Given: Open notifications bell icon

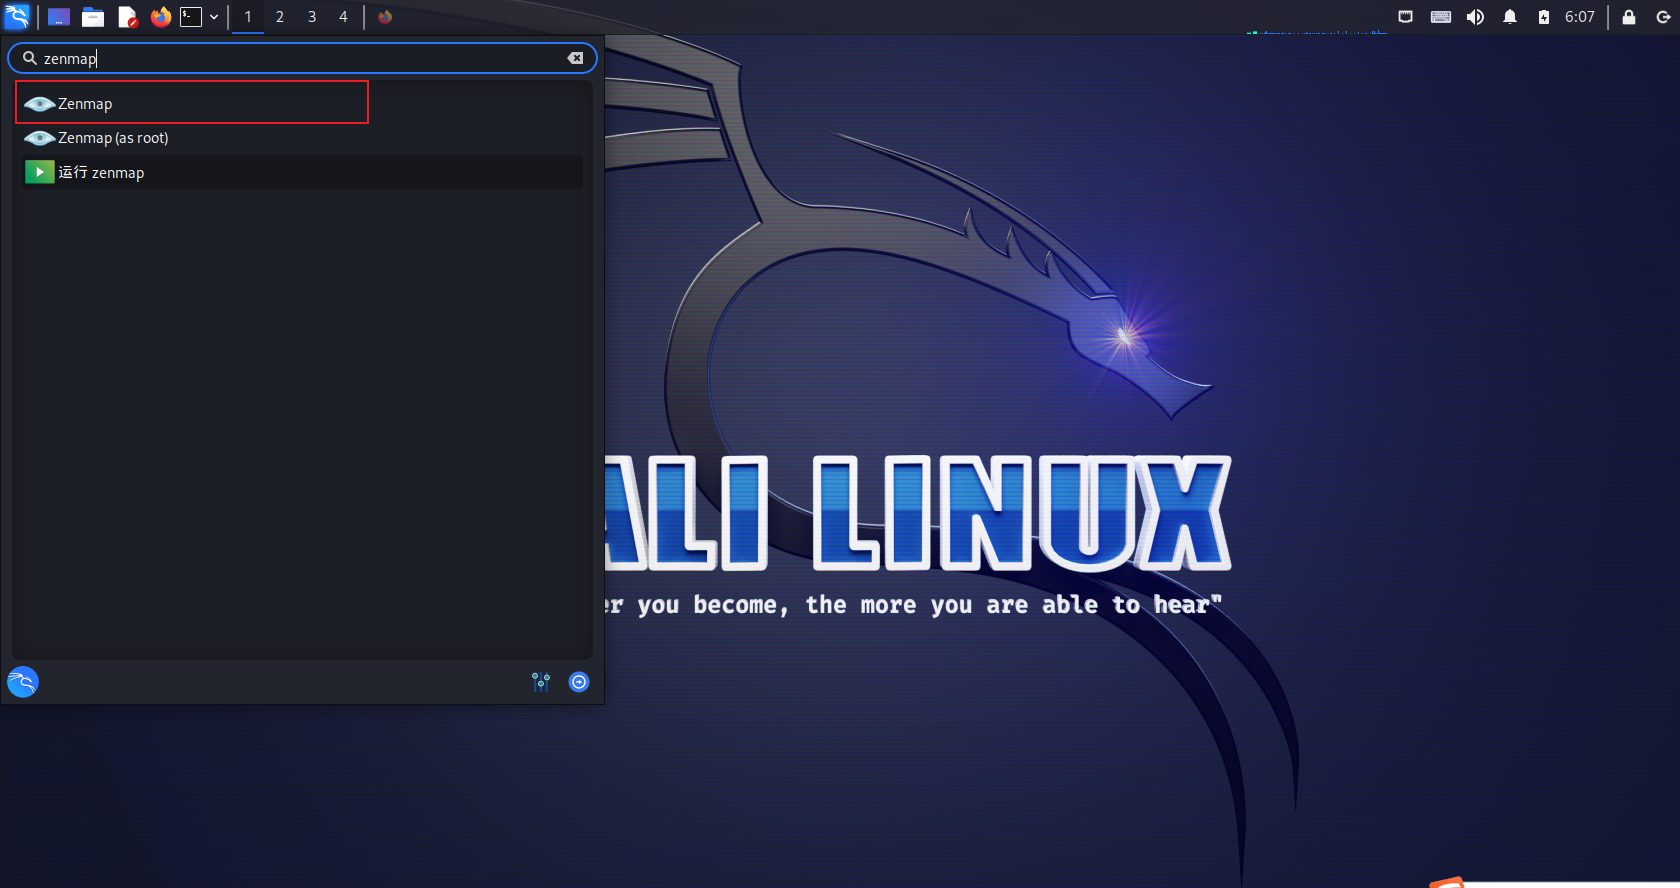Looking at the screenshot, I should pyautogui.click(x=1510, y=17).
